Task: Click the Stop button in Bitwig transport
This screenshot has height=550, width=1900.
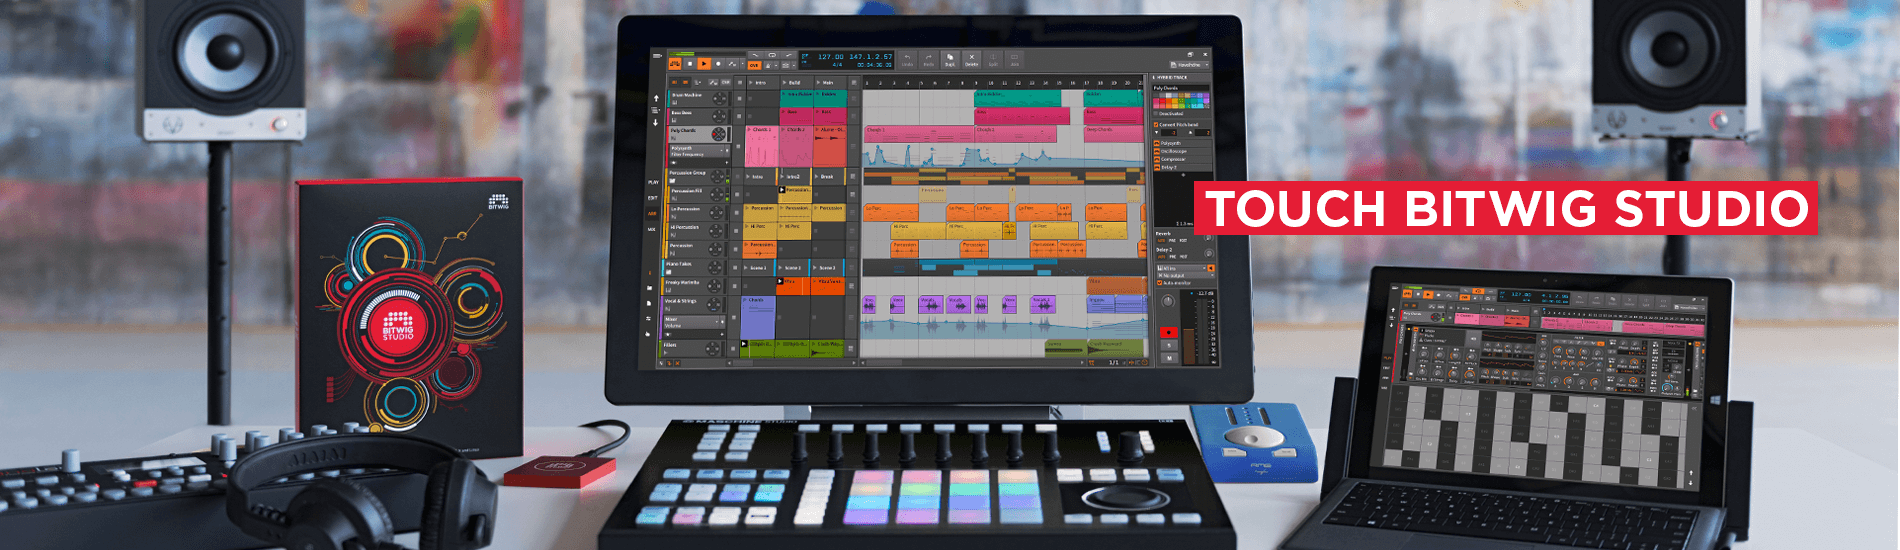Action: pyautogui.click(x=690, y=64)
